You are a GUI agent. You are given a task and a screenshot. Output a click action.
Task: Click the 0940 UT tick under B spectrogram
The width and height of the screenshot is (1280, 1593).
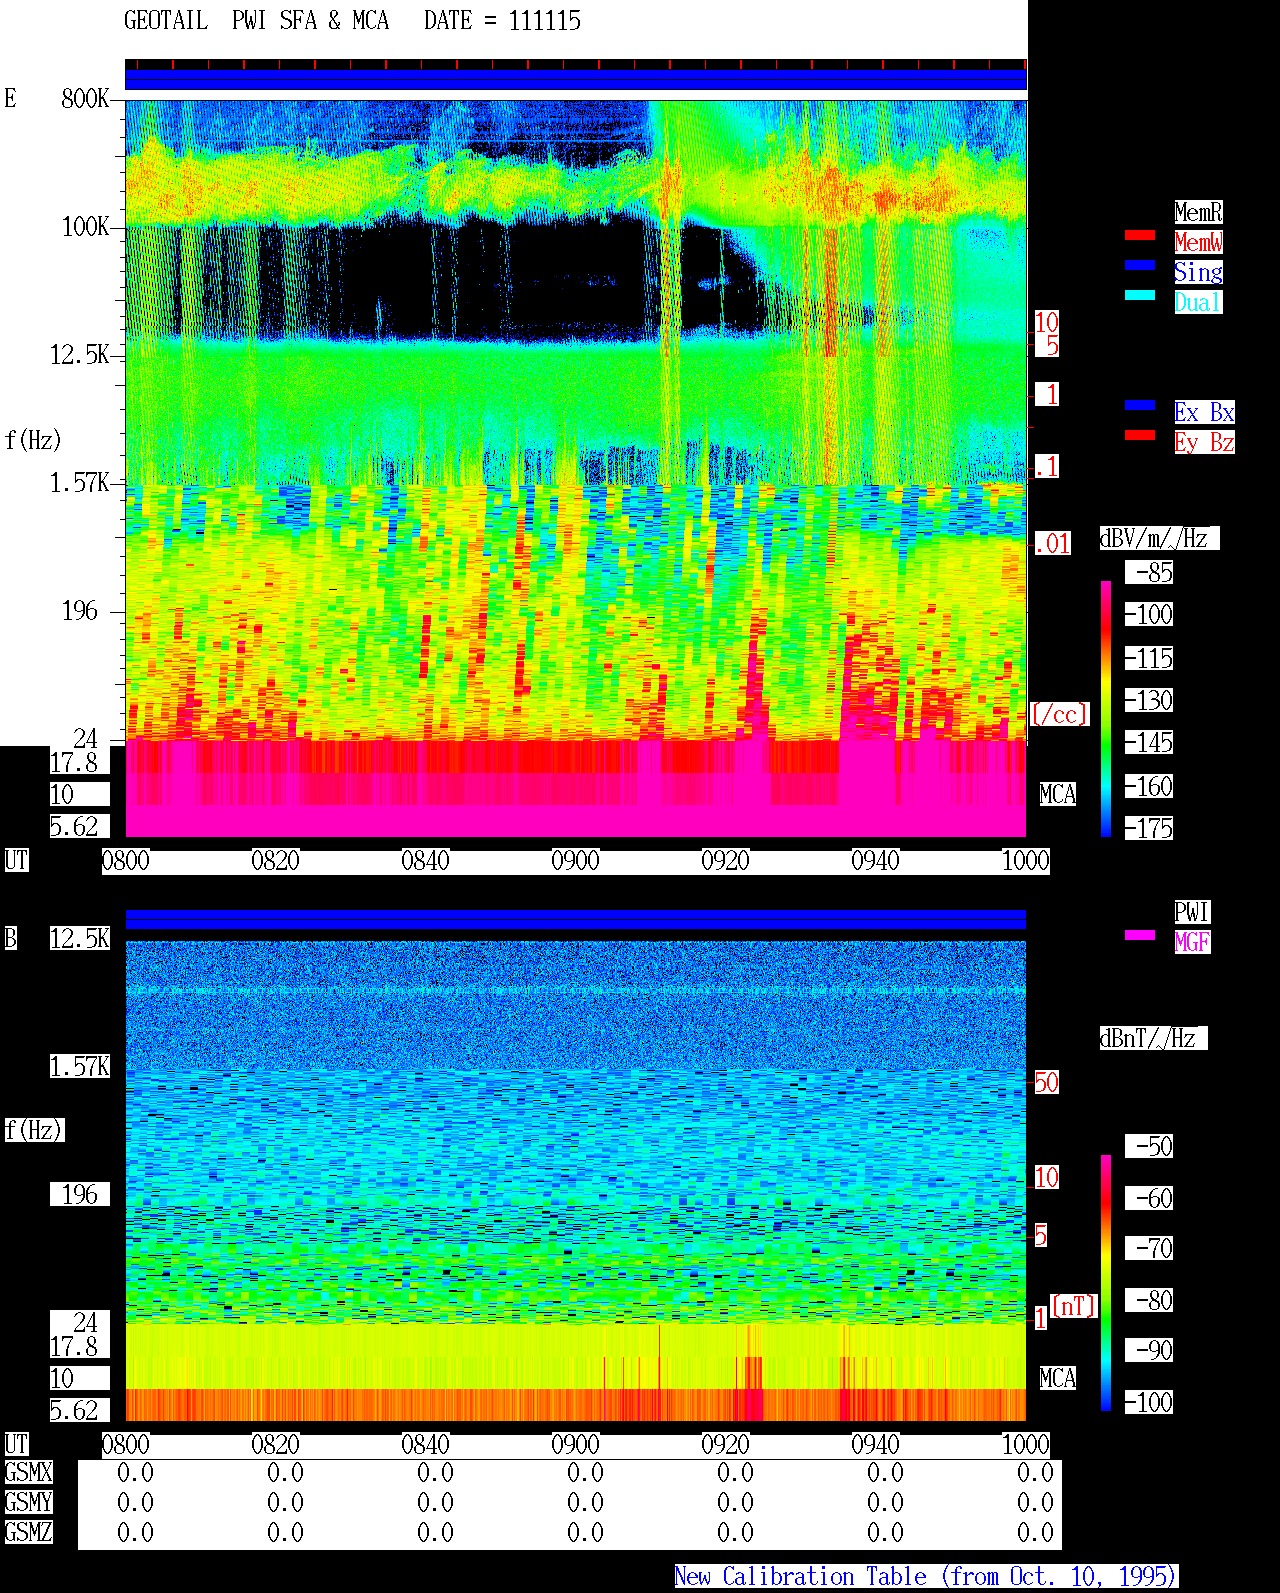(875, 1445)
